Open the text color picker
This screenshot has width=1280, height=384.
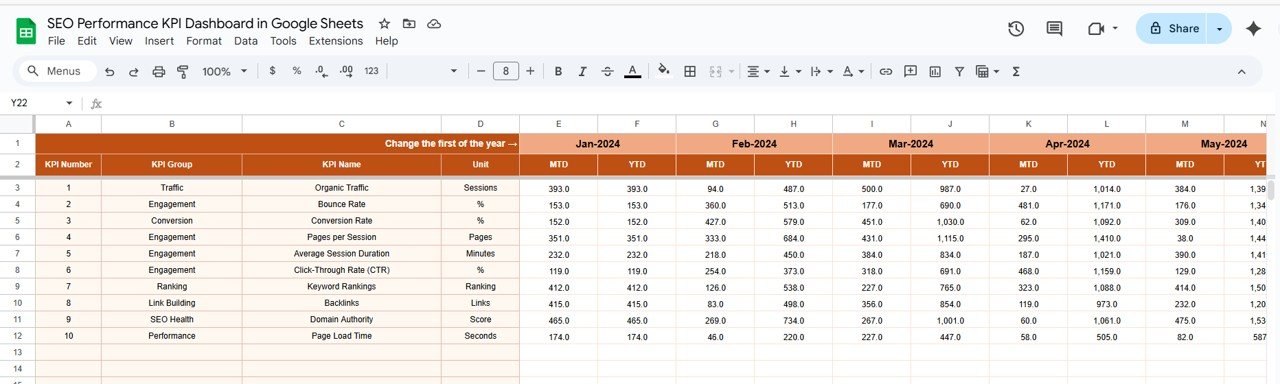[632, 71]
